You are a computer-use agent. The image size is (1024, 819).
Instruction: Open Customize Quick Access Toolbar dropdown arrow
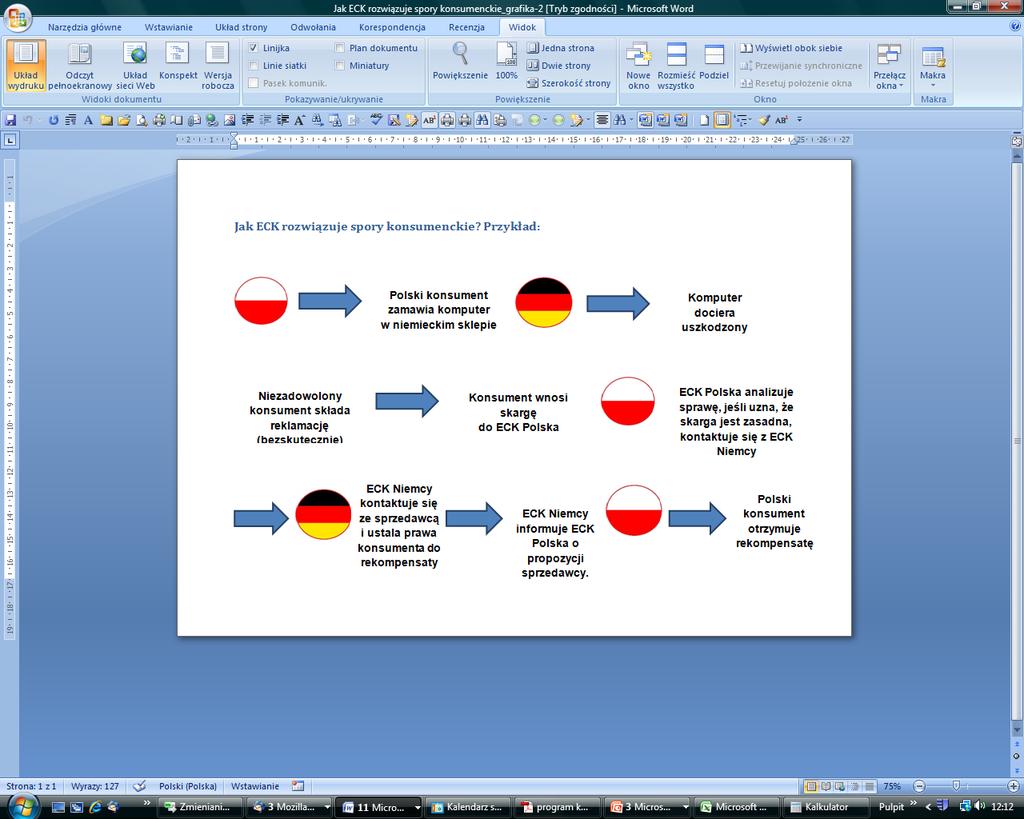(x=799, y=120)
